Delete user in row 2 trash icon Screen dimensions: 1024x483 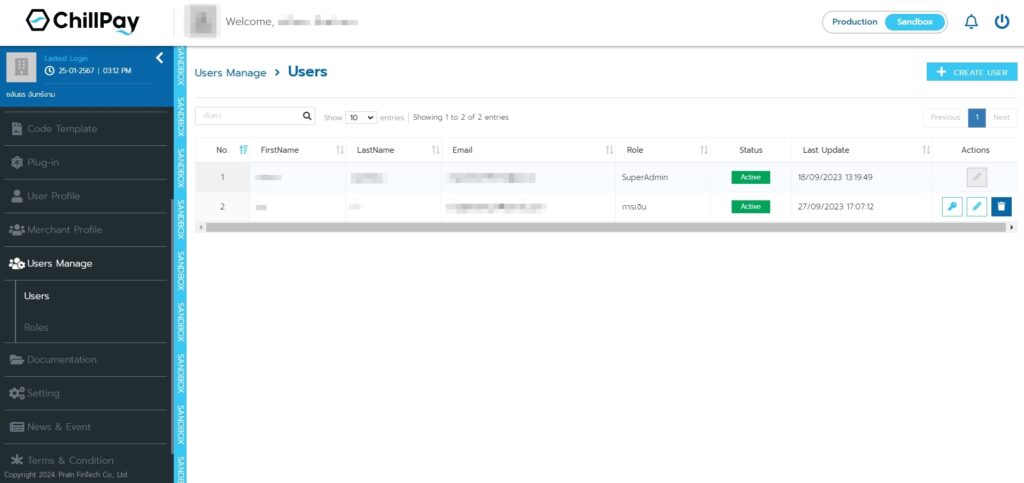1001,207
